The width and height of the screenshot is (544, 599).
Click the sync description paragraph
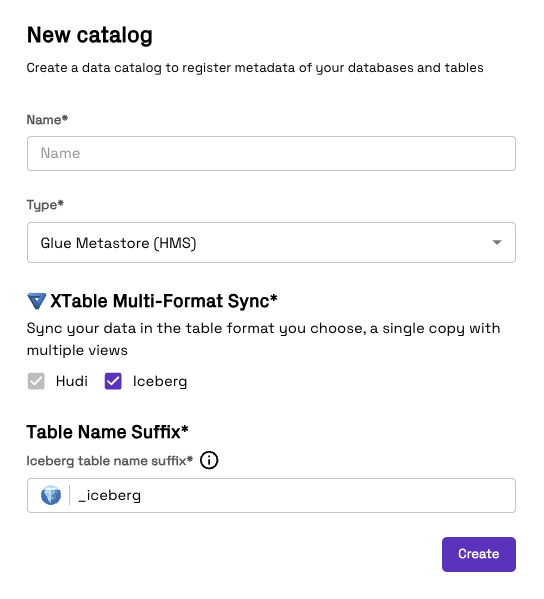263,339
